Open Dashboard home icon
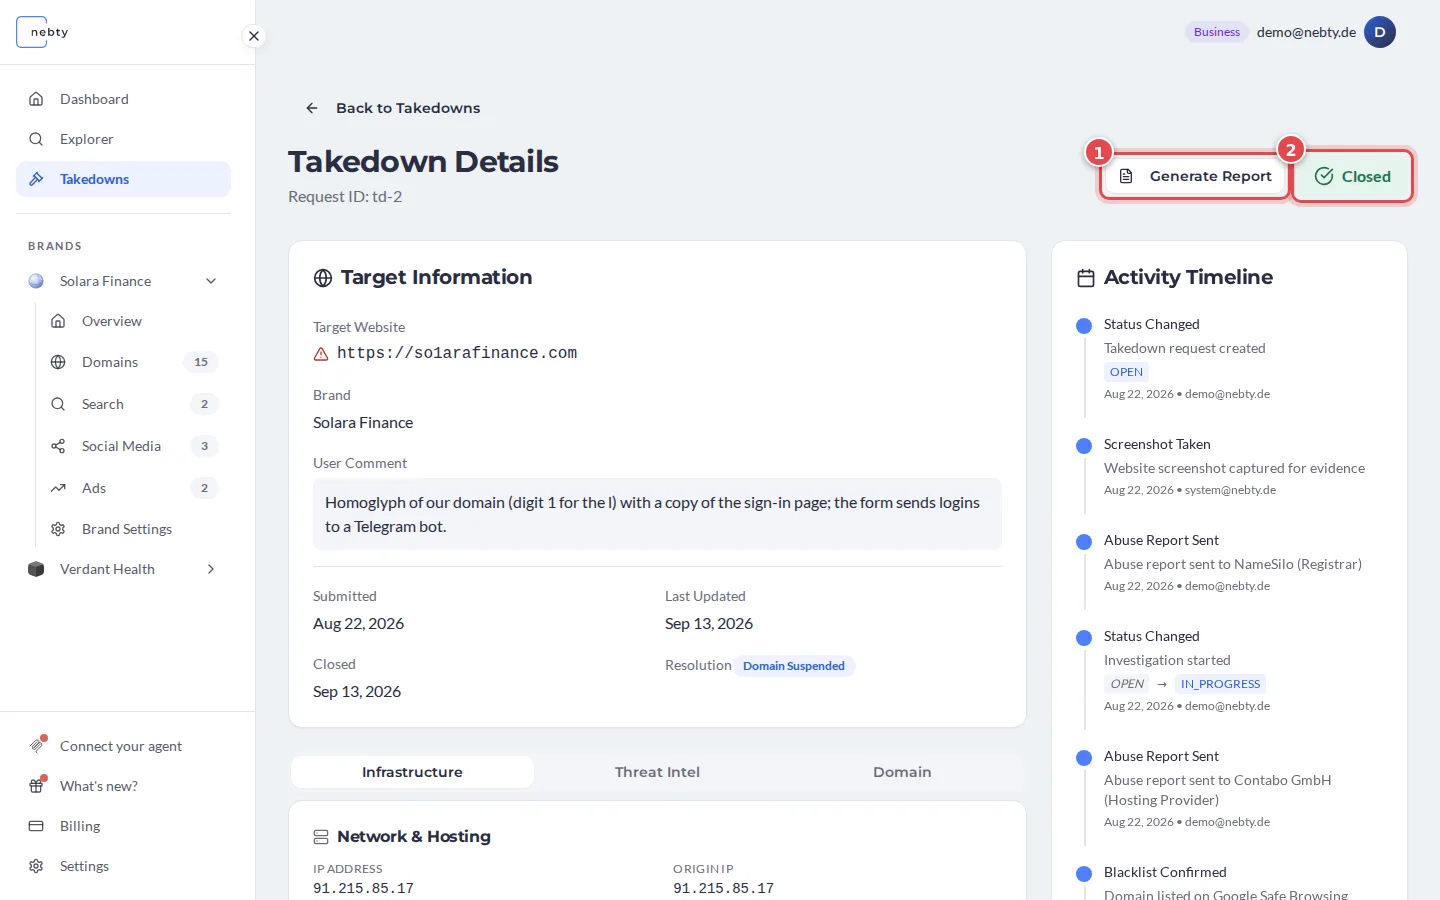1440x900 pixels. pos(36,99)
